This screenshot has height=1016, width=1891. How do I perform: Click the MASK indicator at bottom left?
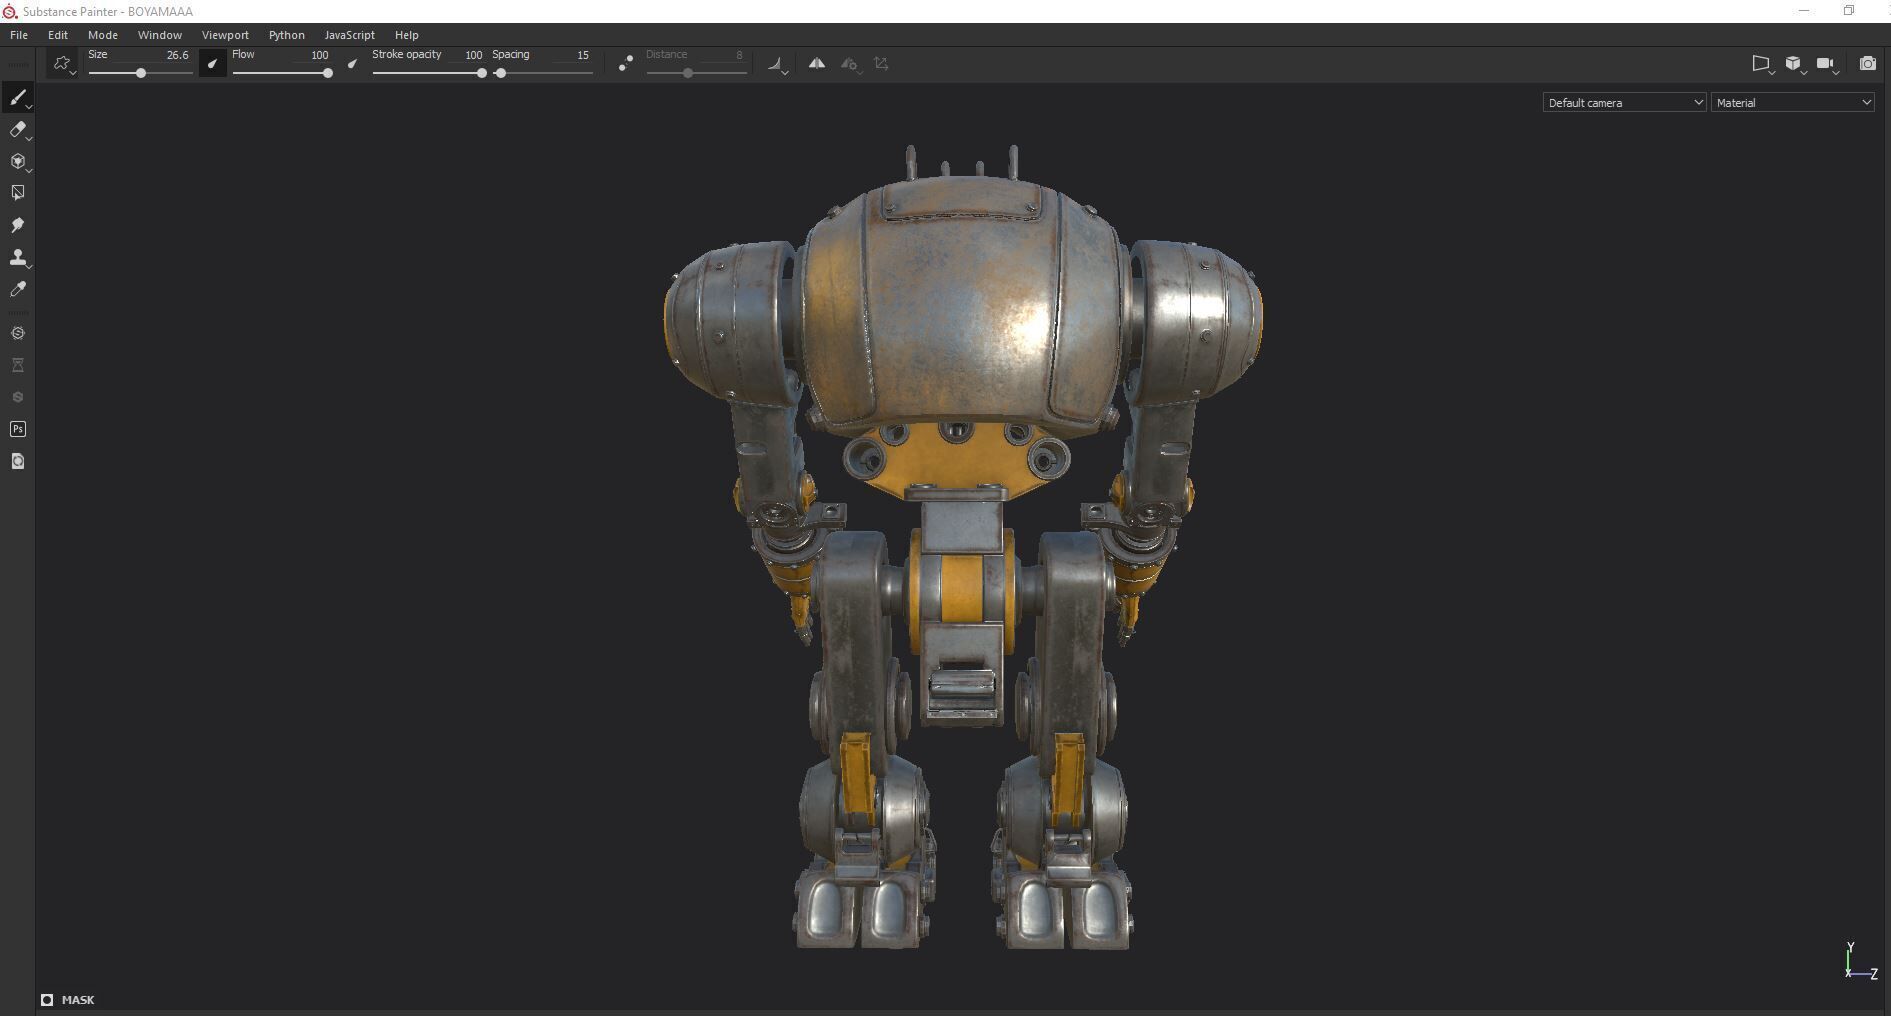click(68, 1000)
